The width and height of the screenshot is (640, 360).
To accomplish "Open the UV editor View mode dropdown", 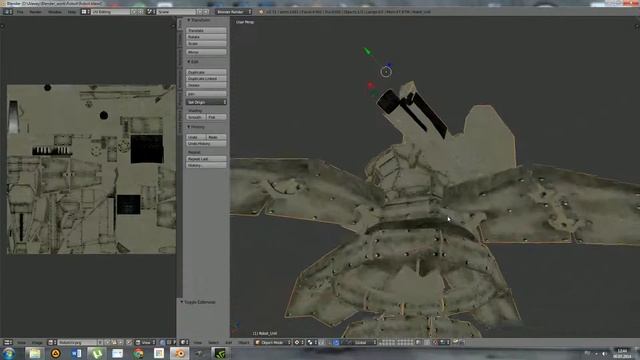I will pyautogui.click(x=145, y=342).
